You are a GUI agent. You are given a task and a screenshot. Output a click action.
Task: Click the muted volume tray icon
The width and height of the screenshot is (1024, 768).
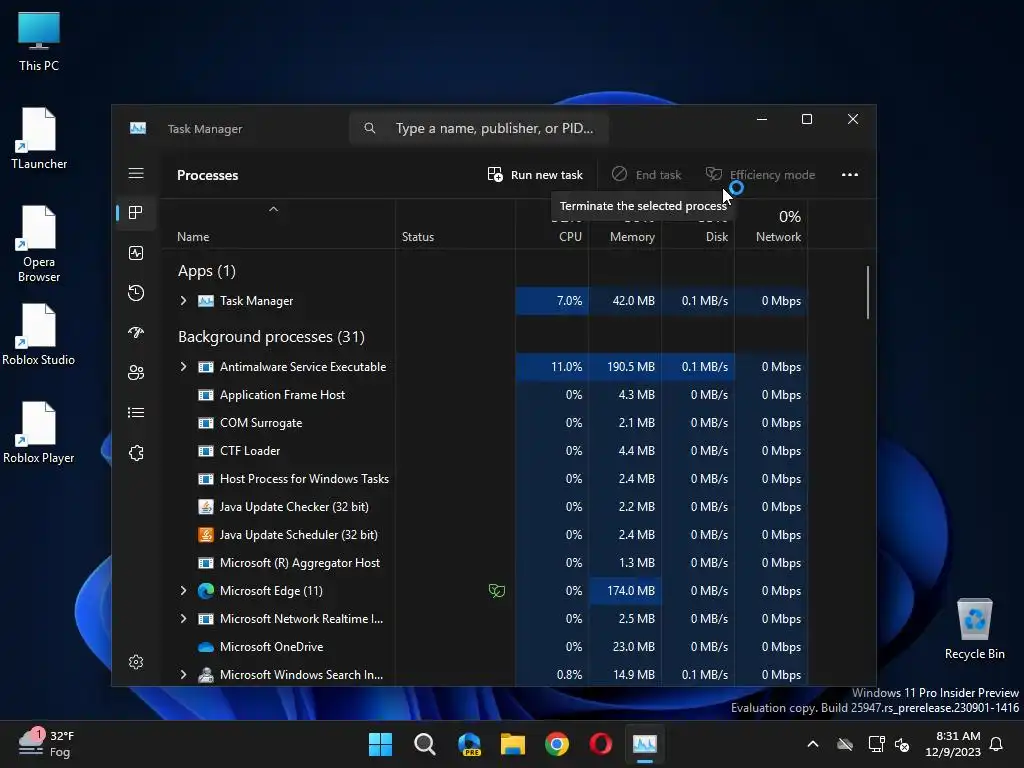click(902, 744)
